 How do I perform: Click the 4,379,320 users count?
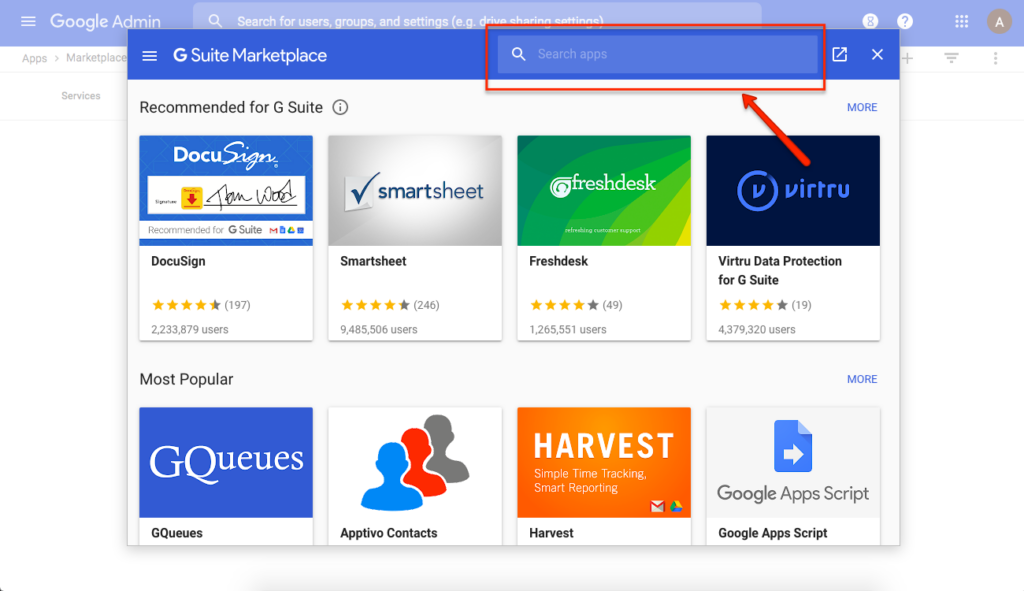pyautogui.click(x=757, y=330)
